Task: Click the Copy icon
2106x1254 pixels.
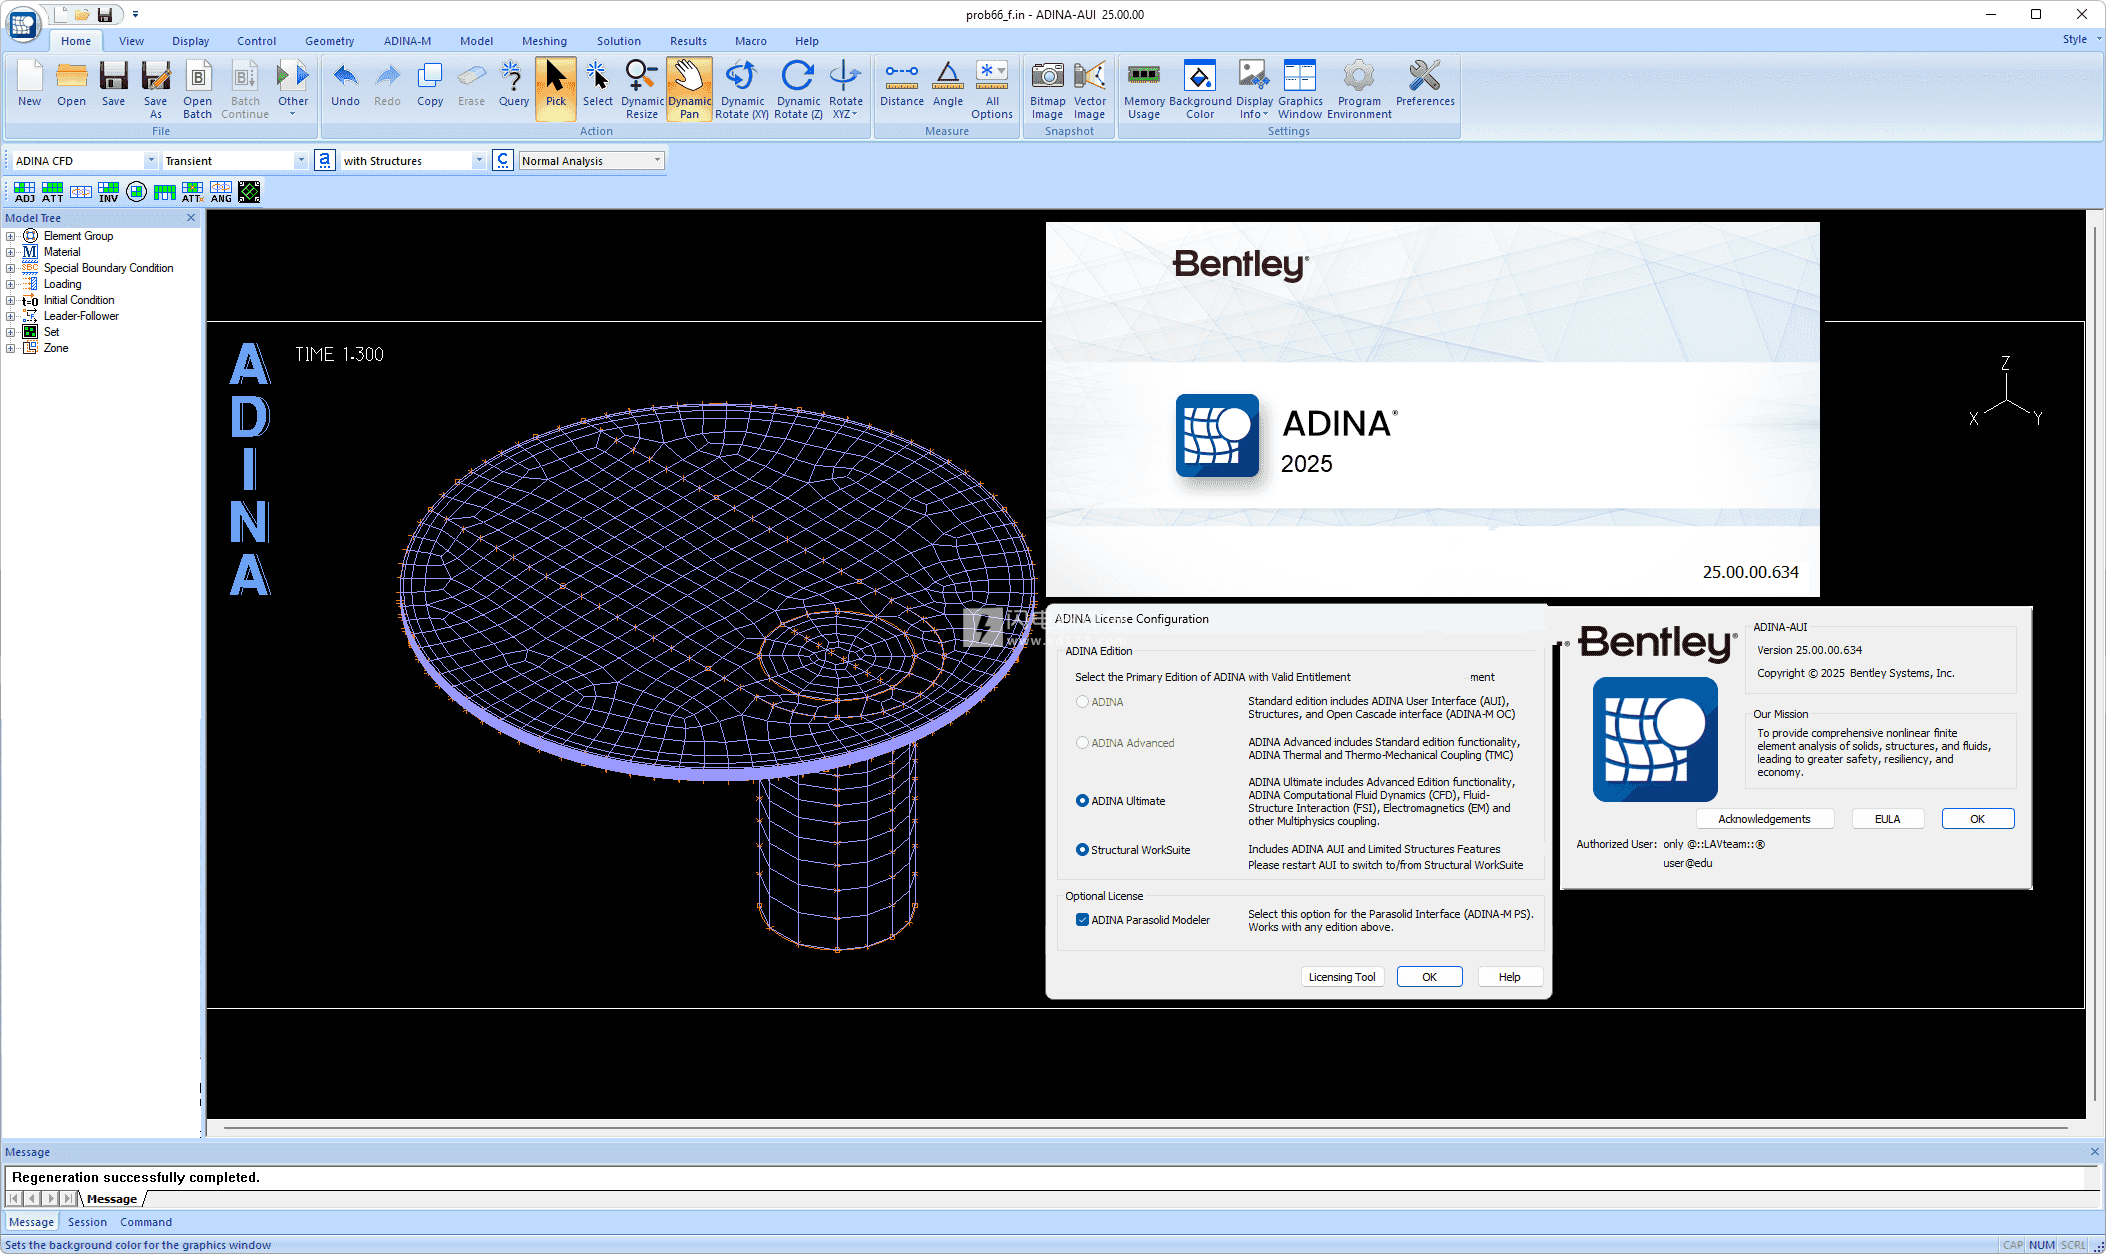Action: point(430,84)
